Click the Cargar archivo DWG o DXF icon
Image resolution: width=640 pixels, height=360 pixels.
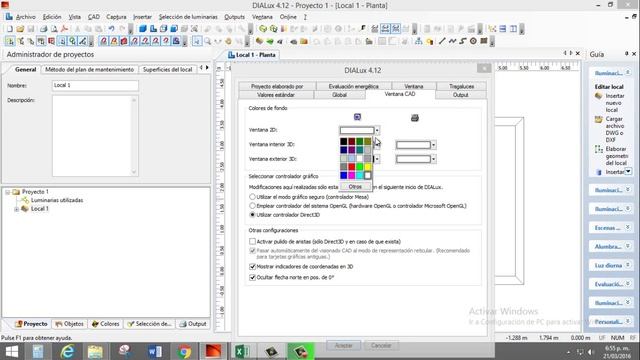click(x=598, y=120)
